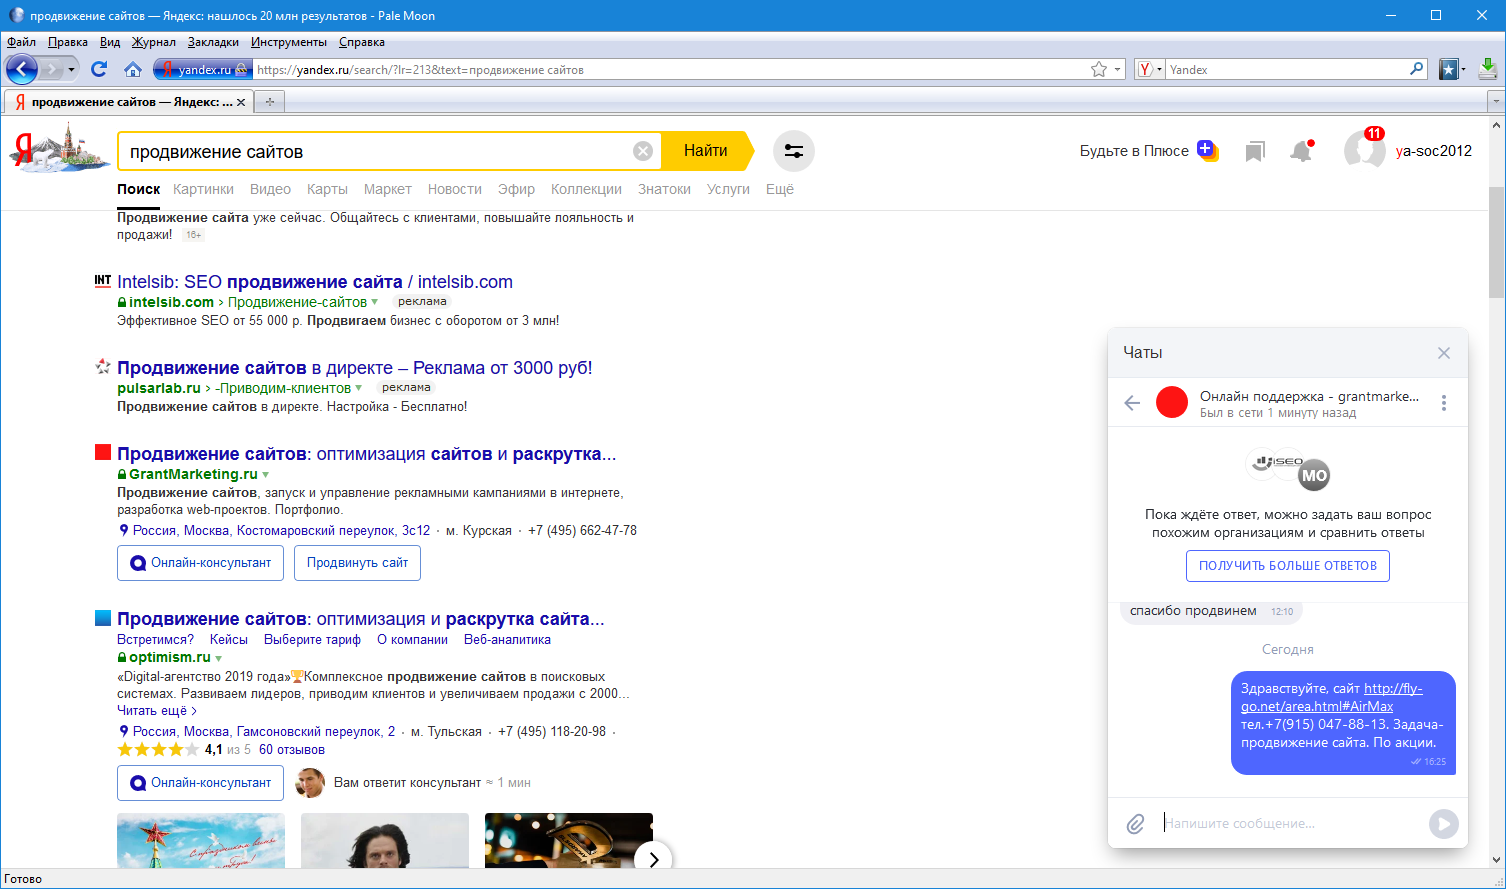Open the search engine selector dropdown
The width and height of the screenshot is (1506, 889).
(1150, 69)
